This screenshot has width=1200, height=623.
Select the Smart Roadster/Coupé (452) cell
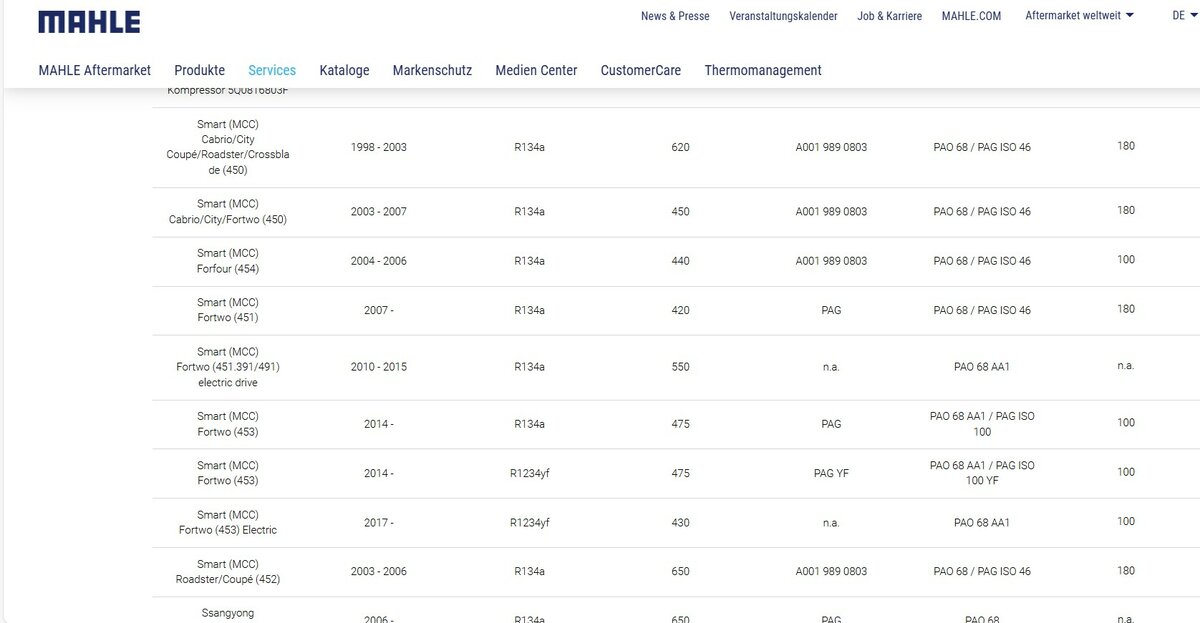pyautogui.click(x=228, y=571)
